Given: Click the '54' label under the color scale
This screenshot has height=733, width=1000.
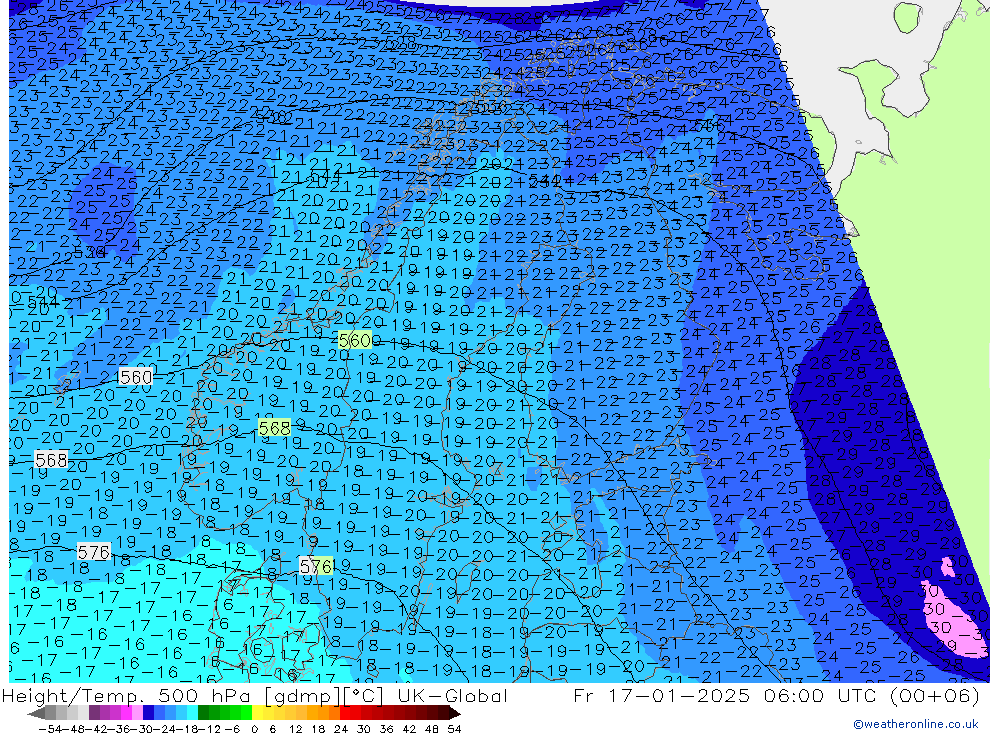Looking at the screenshot, I should (454, 729).
